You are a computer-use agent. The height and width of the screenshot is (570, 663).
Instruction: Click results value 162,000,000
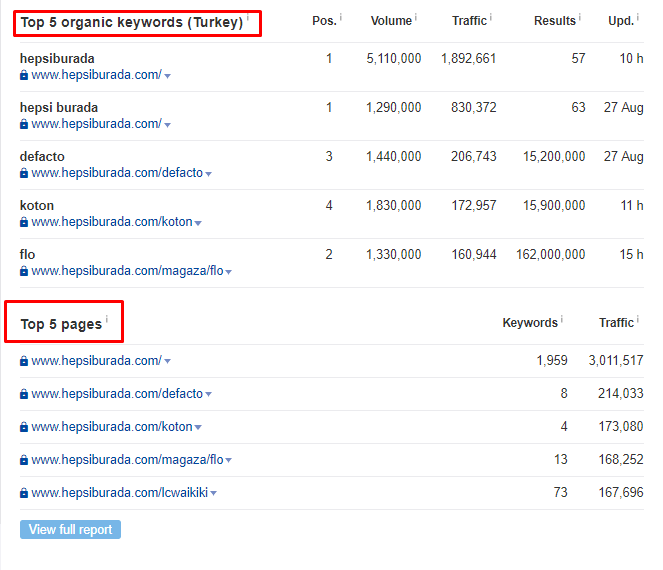click(551, 255)
